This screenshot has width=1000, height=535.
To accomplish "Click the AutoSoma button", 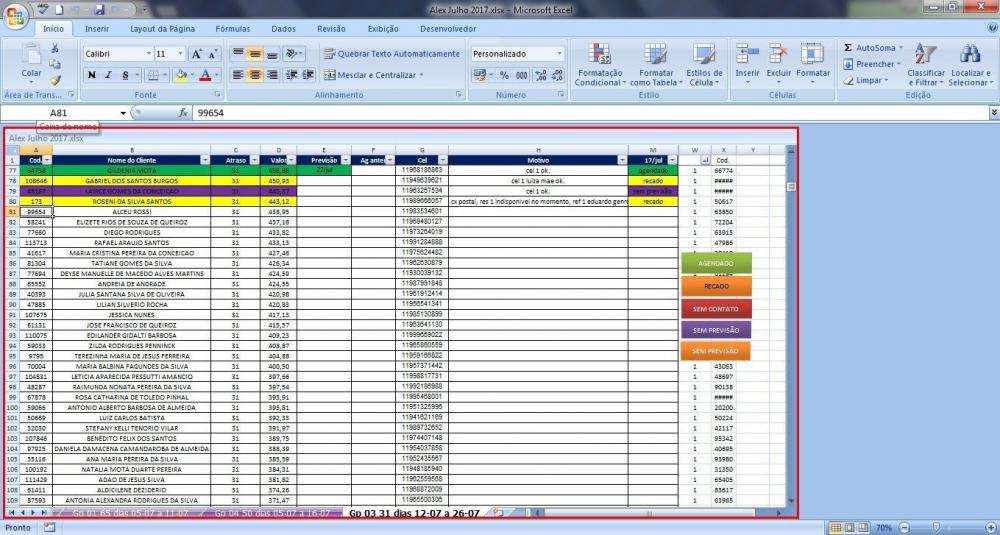I will (873, 48).
